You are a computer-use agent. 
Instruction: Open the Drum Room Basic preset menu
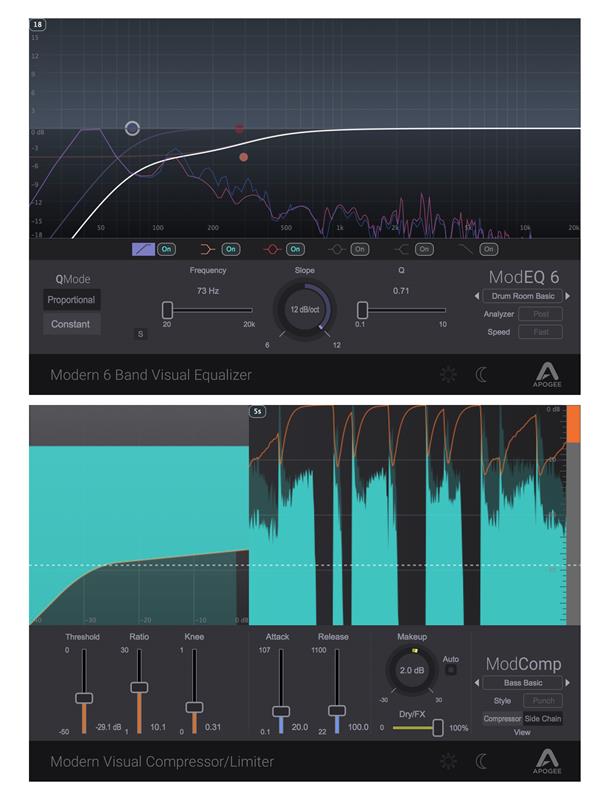(x=523, y=296)
